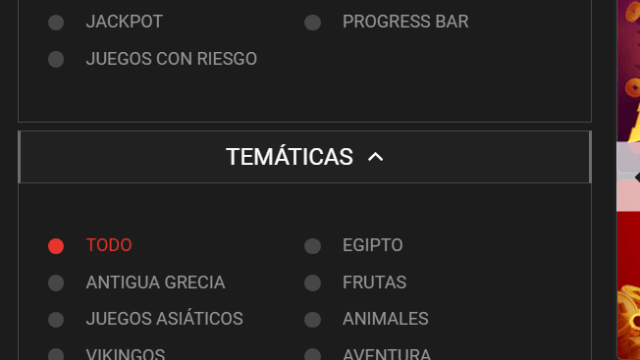Click the TEMÁTICAS header bar
This screenshot has width=640, height=360.
tap(305, 157)
